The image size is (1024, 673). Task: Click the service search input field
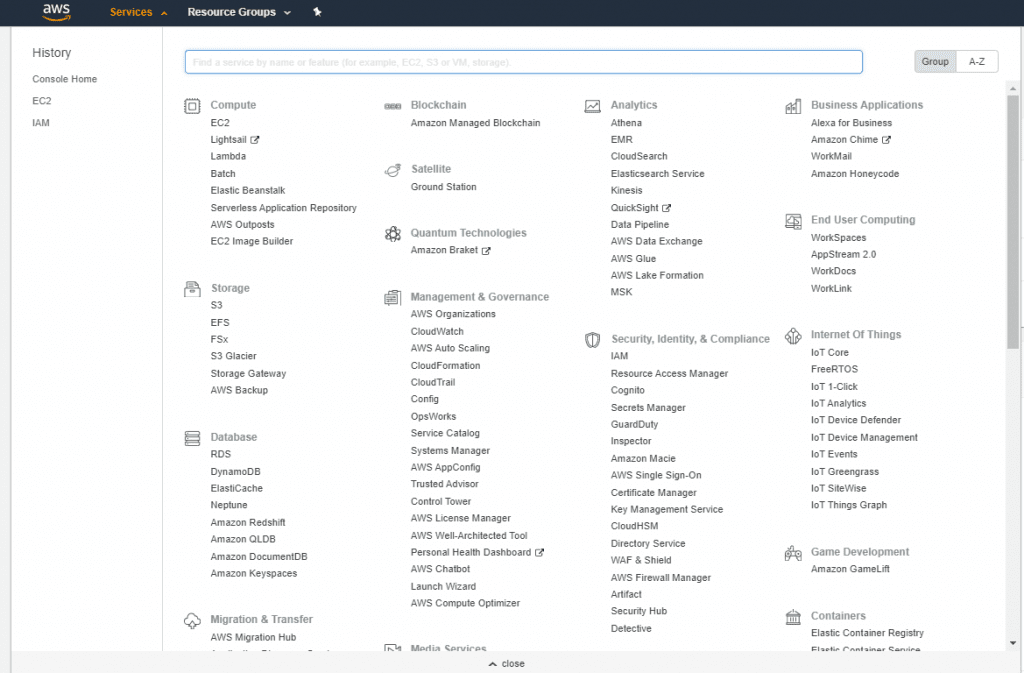tap(523, 62)
